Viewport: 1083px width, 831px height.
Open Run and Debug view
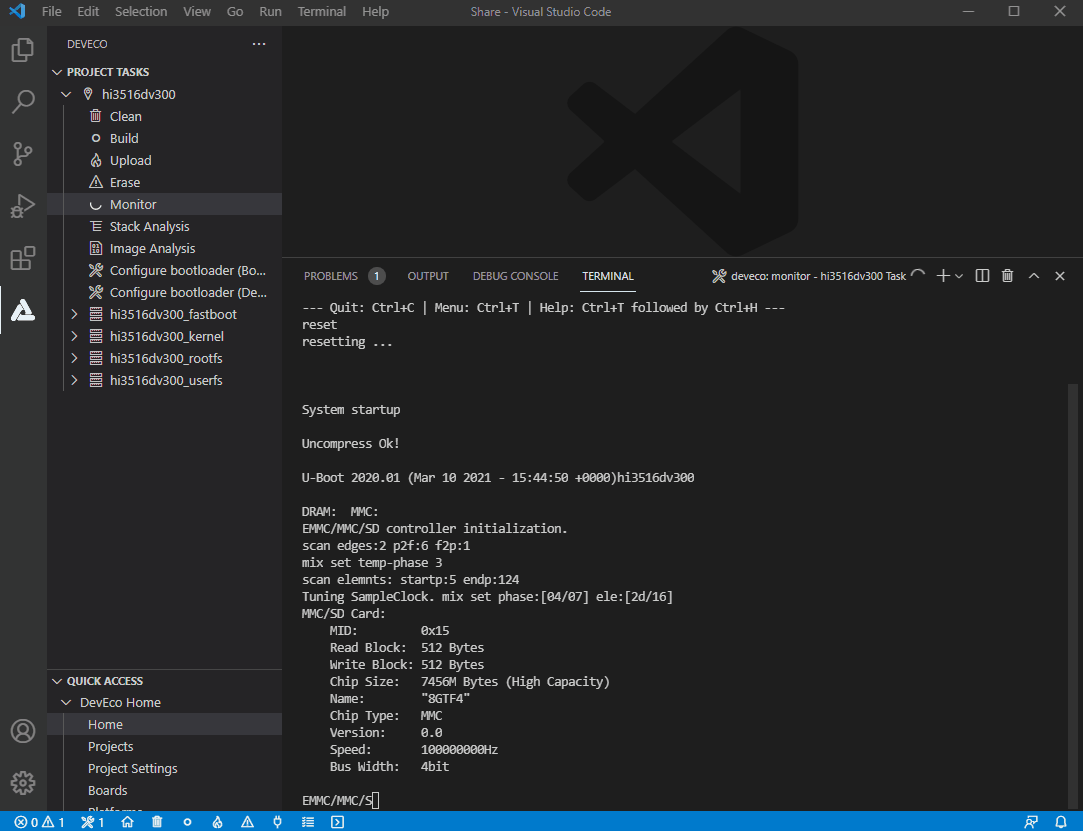pyautogui.click(x=23, y=206)
